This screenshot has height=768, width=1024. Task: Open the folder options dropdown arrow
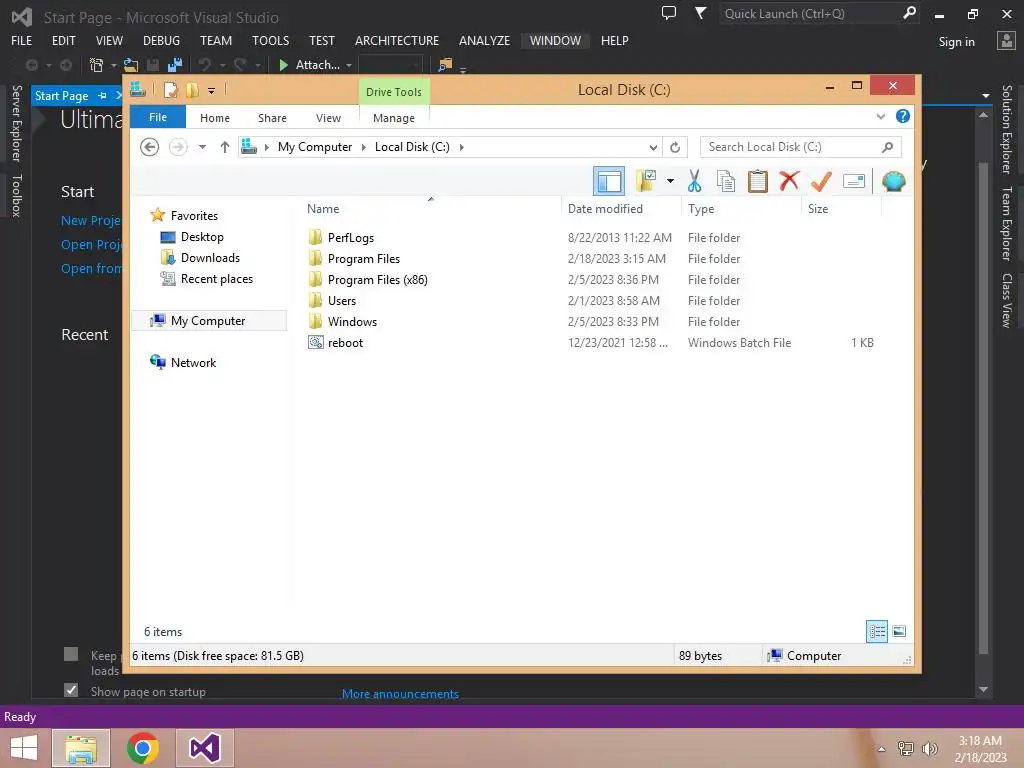pos(670,181)
